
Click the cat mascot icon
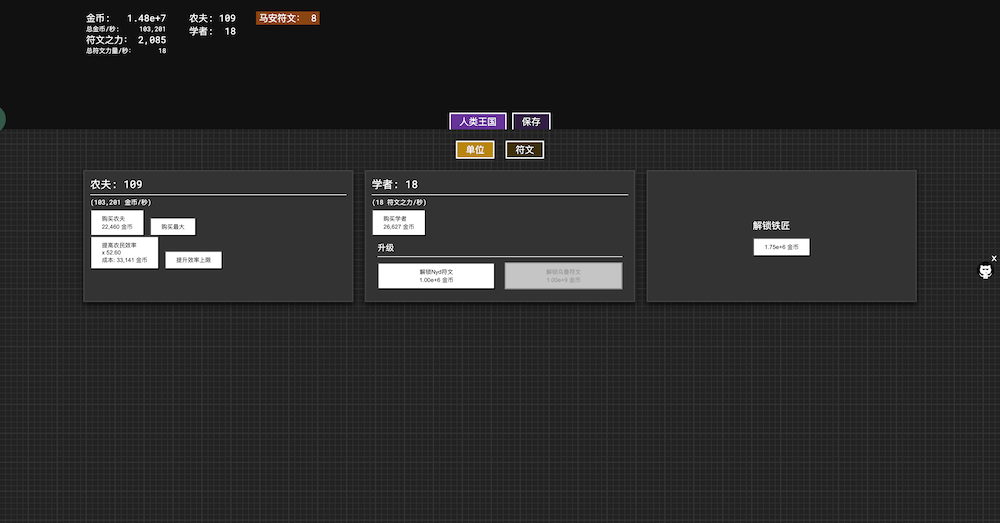(985, 272)
